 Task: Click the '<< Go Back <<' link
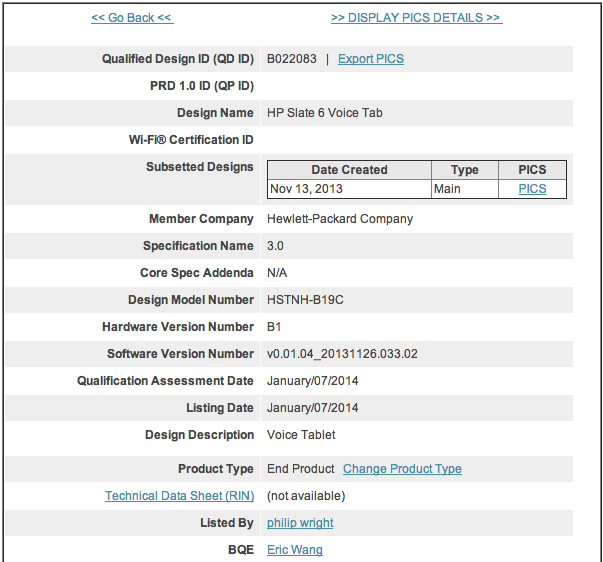(x=132, y=18)
